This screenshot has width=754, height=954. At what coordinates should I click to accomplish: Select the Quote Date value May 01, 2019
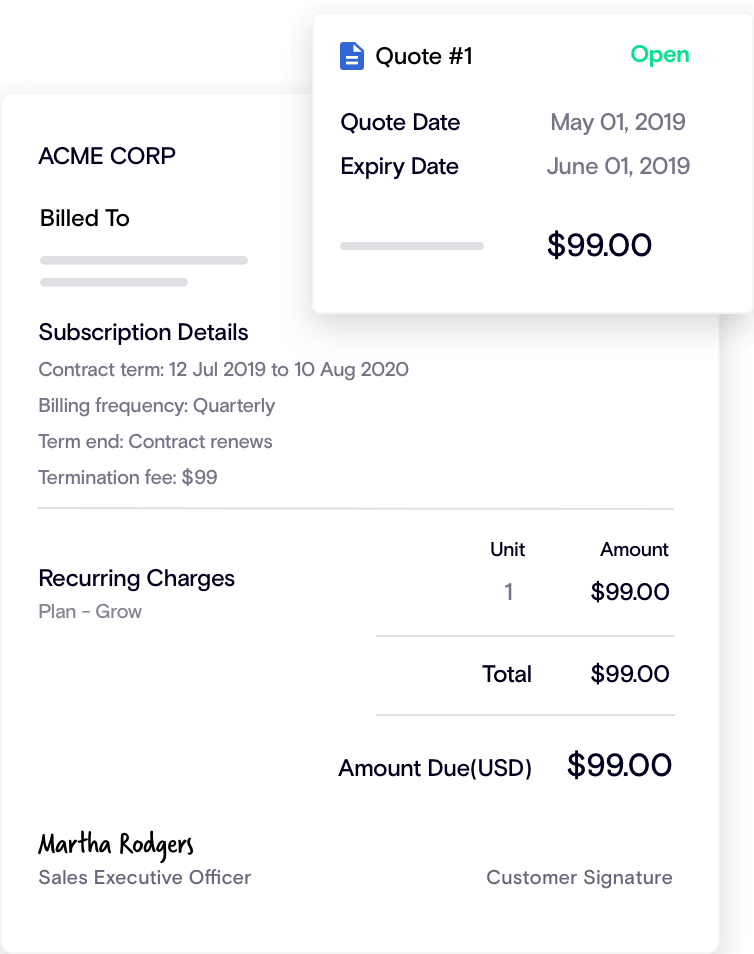[x=617, y=123]
